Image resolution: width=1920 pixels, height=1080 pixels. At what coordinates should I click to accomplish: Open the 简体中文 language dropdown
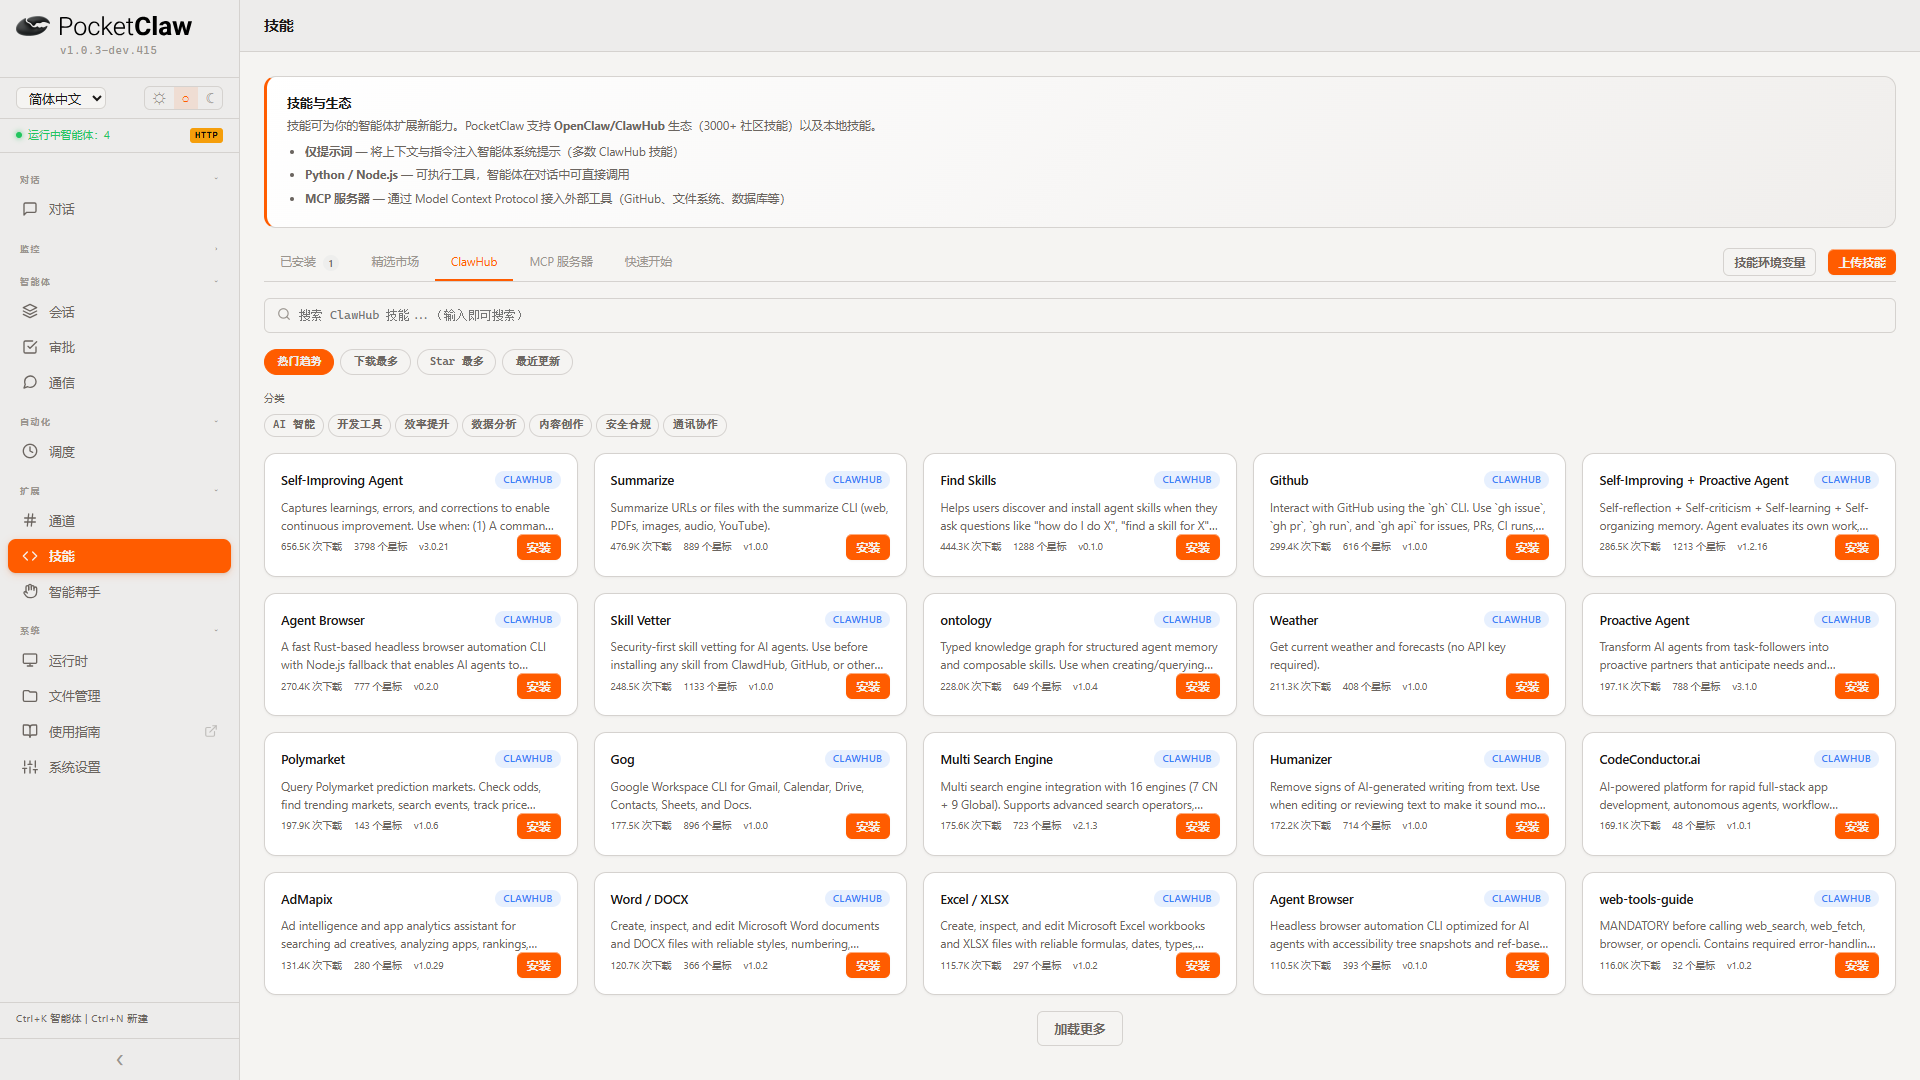(61, 98)
